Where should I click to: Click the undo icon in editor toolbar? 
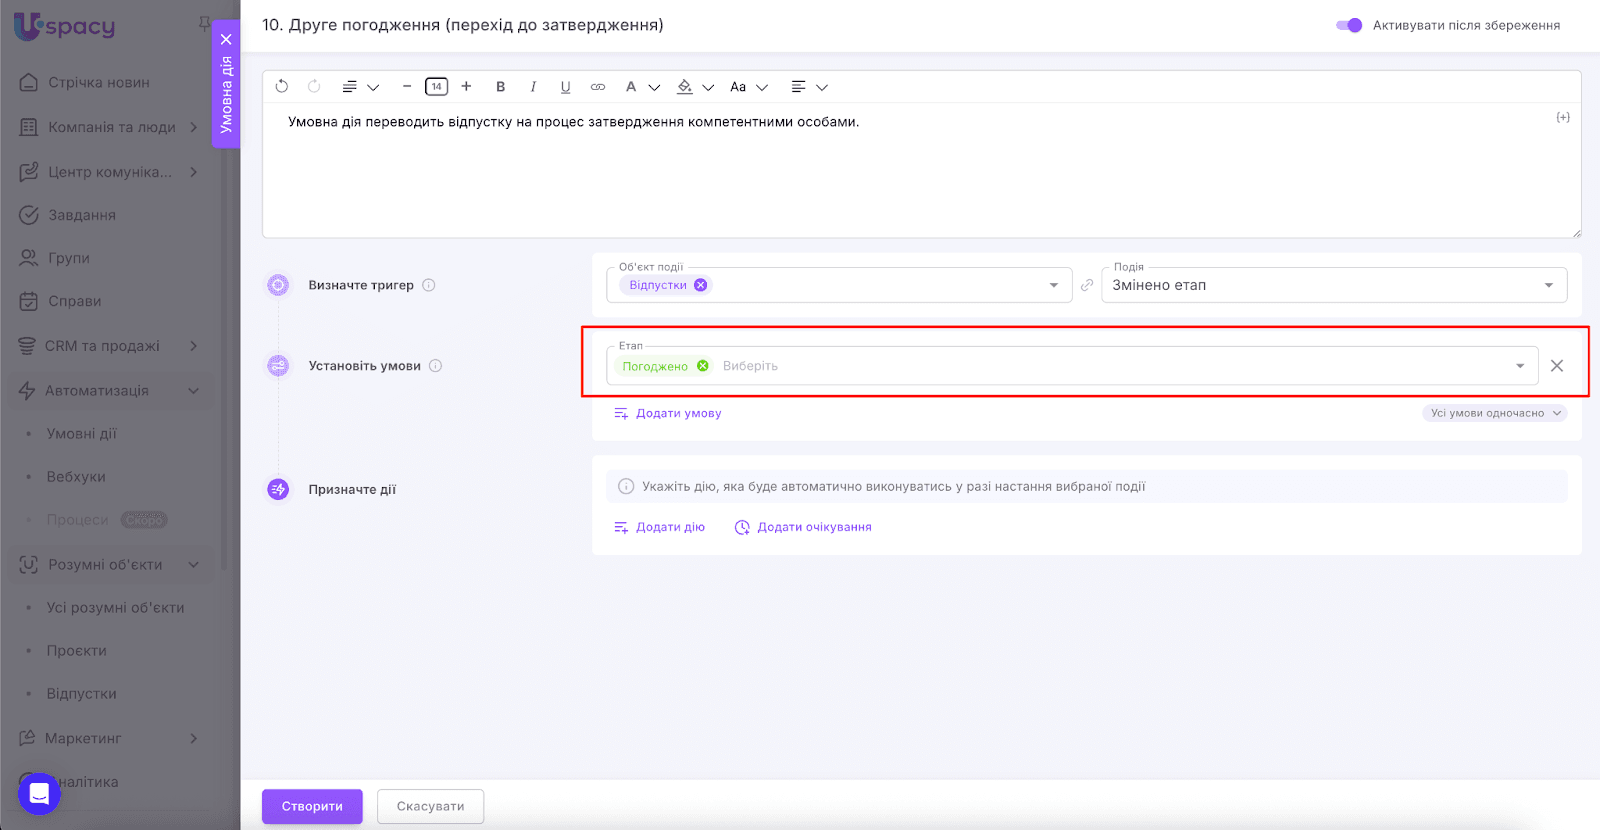pyautogui.click(x=282, y=87)
